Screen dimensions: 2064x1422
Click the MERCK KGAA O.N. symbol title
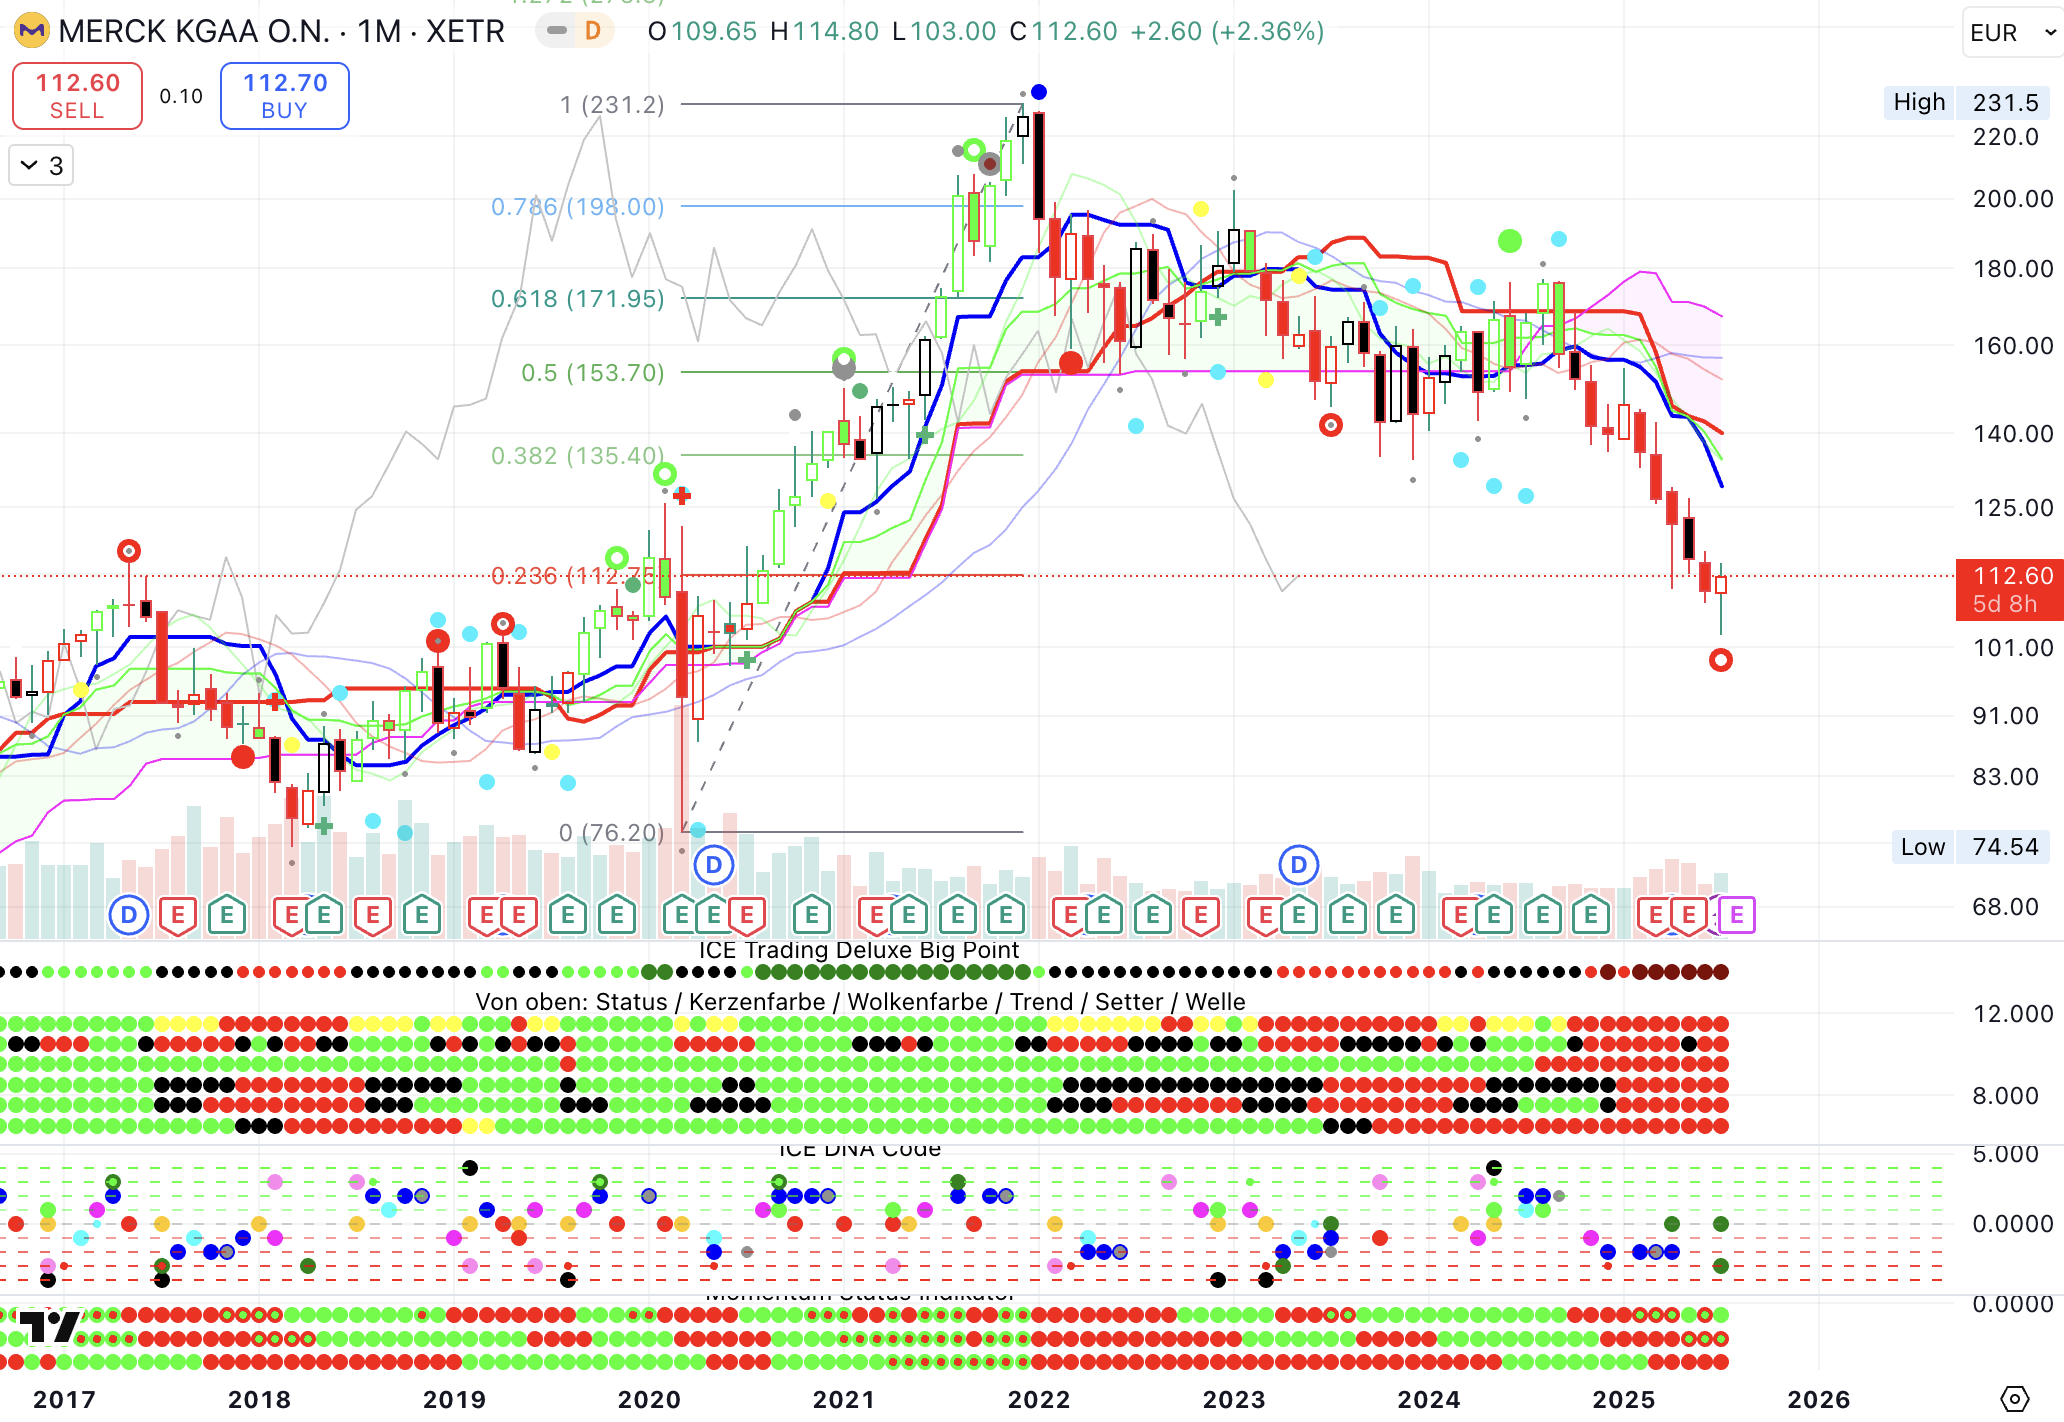click(194, 31)
